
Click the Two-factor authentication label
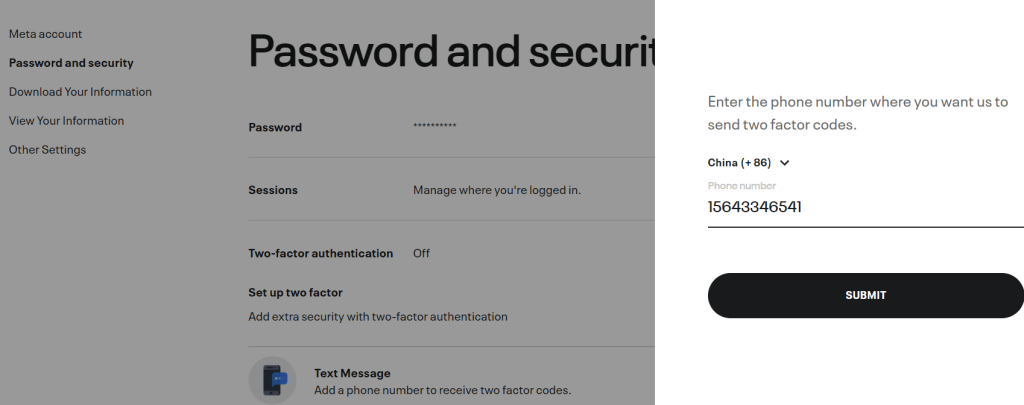point(321,254)
